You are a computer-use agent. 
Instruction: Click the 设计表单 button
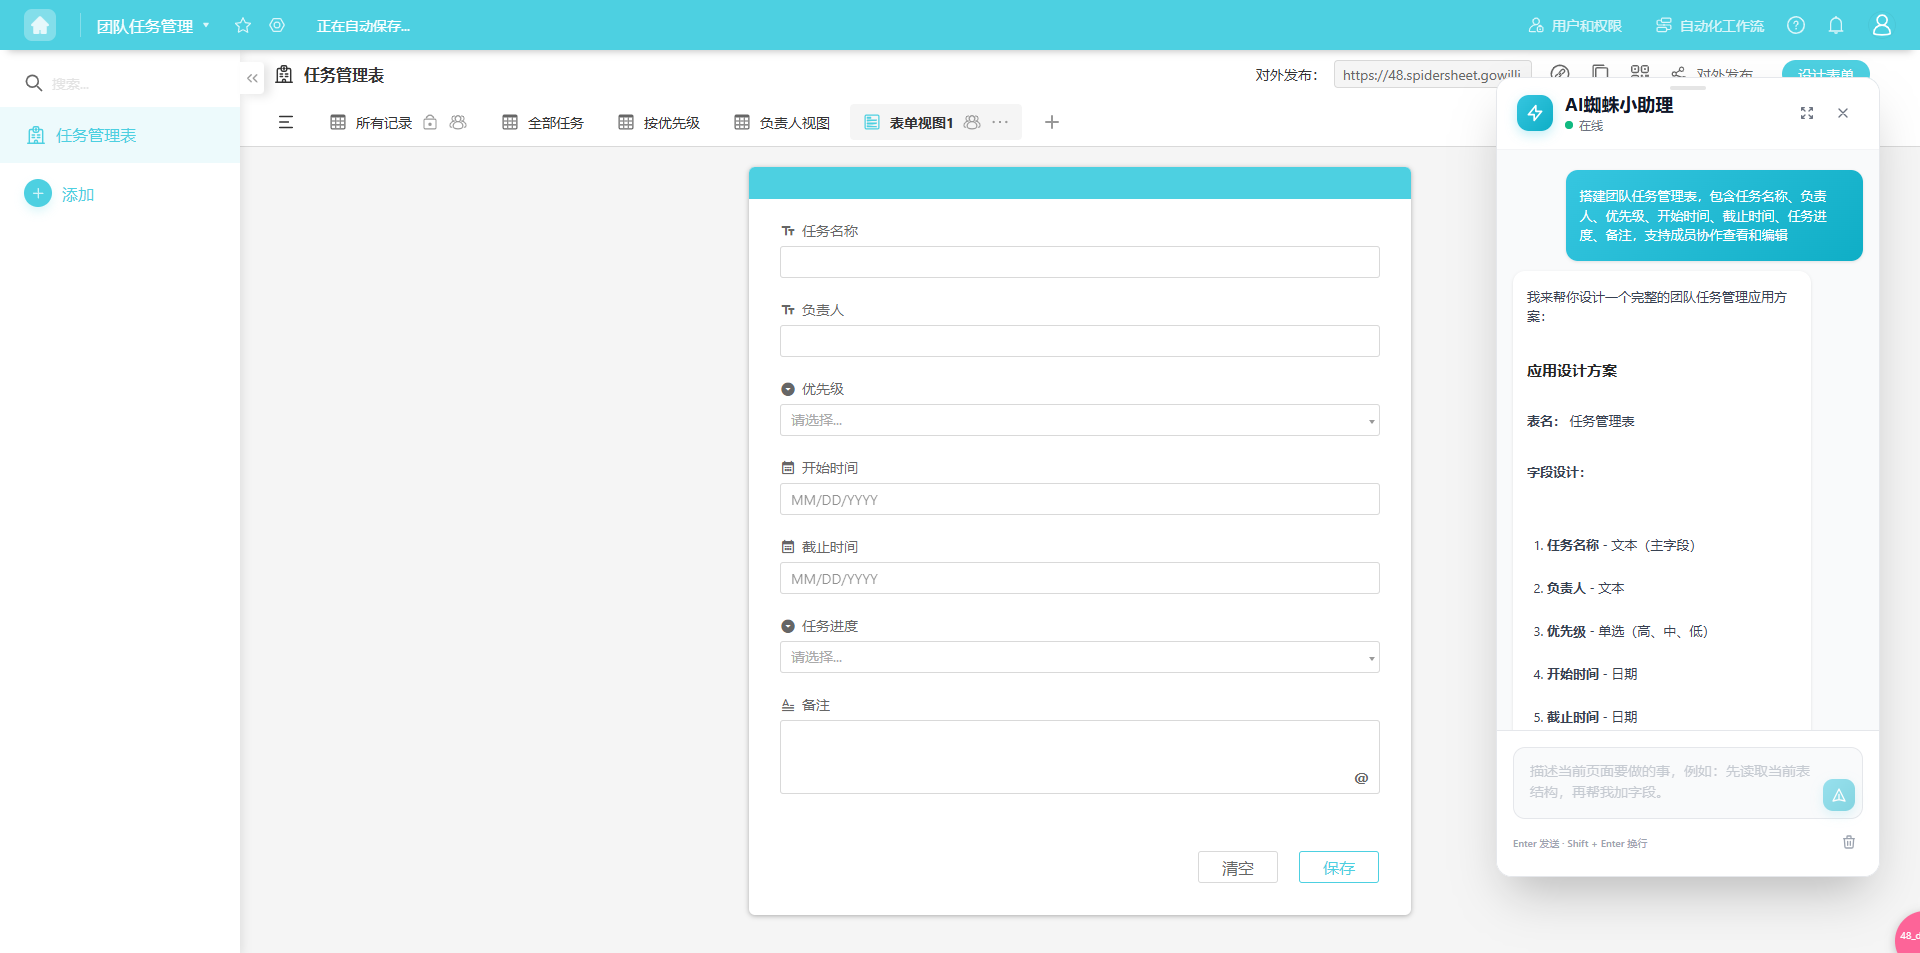tap(1825, 73)
